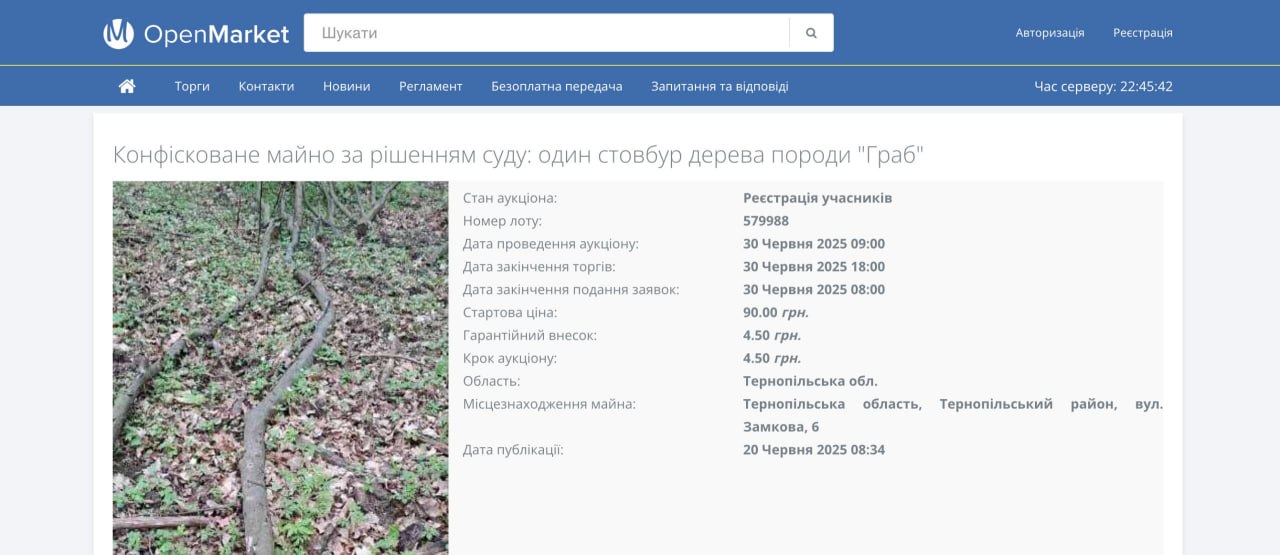Open the Авторизація login link
The height and width of the screenshot is (555, 1280).
1049,33
